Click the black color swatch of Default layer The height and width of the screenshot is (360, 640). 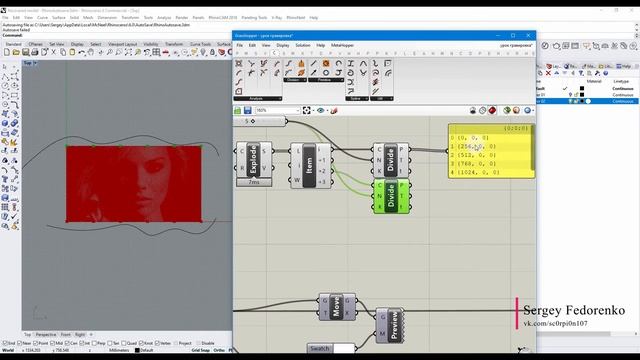click(582, 88)
